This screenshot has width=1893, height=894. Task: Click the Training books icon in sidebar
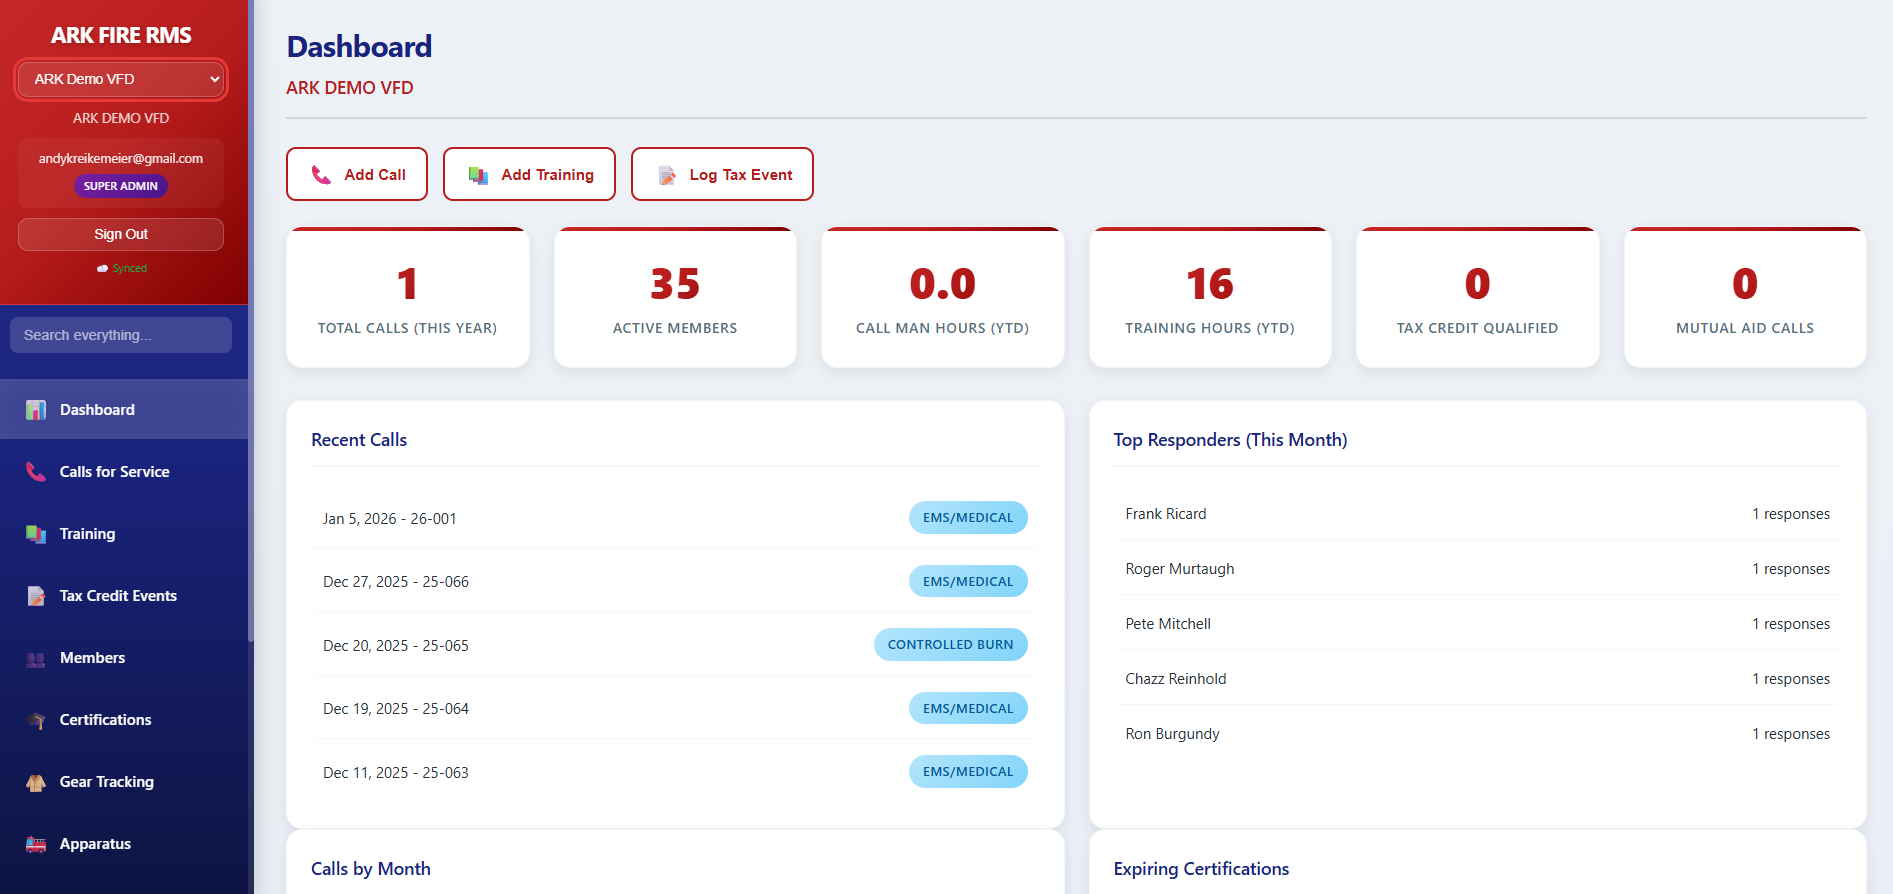[x=36, y=534]
